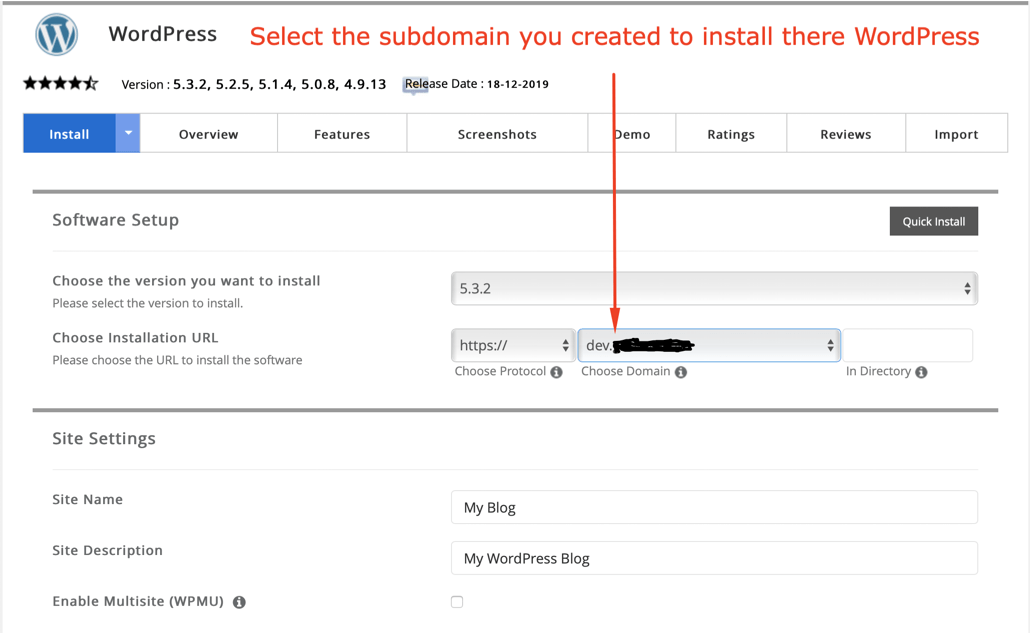Open the dev. domain dropdown

pos(709,345)
